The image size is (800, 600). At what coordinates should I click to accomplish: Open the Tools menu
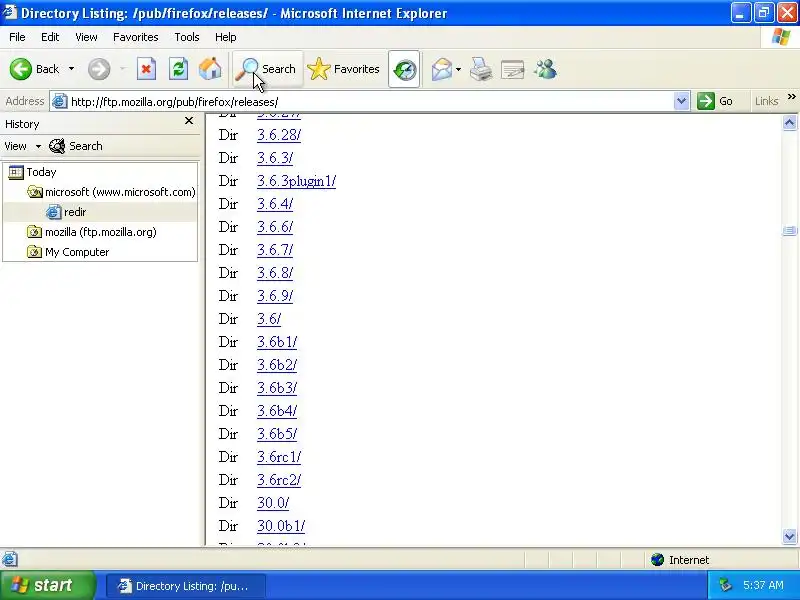[187, 37]
